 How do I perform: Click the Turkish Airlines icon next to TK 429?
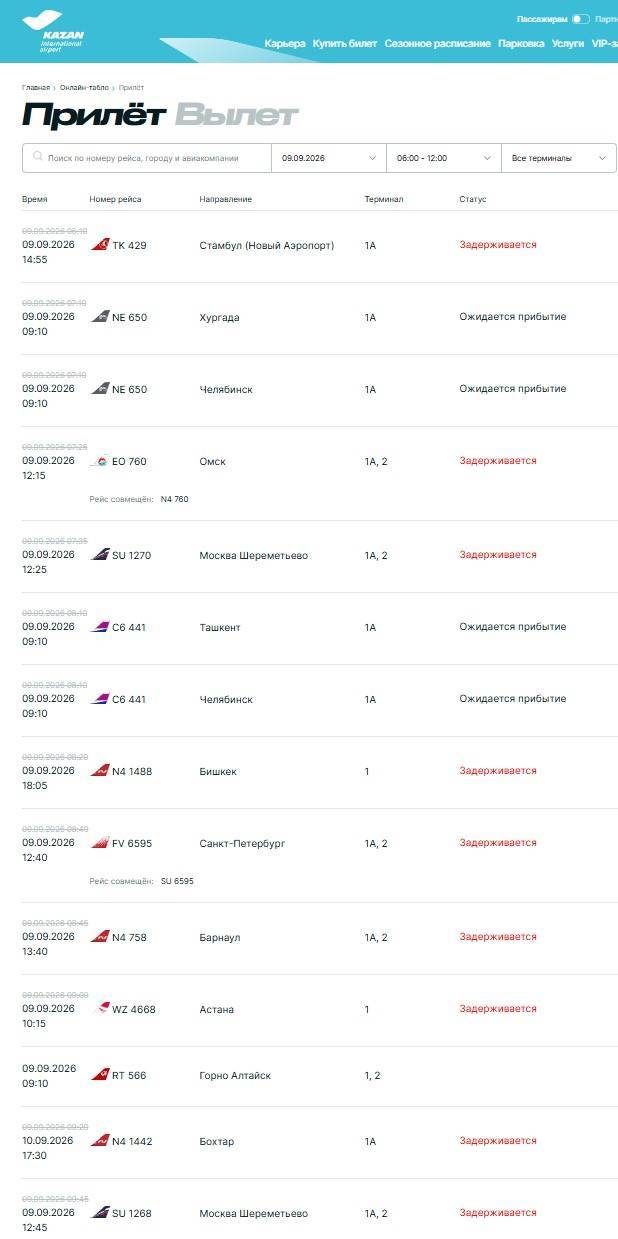point(99,245)
